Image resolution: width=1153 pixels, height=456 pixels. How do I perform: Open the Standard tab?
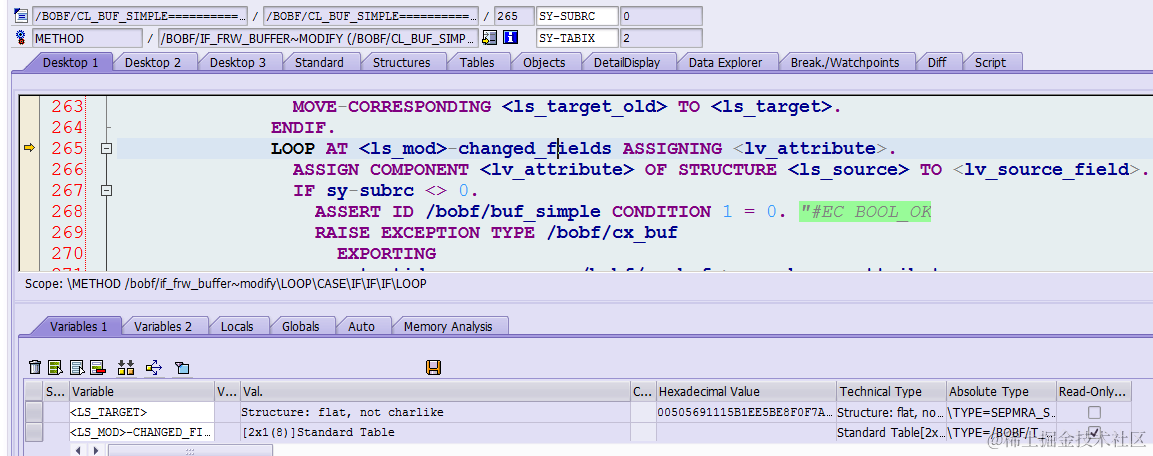319,63
